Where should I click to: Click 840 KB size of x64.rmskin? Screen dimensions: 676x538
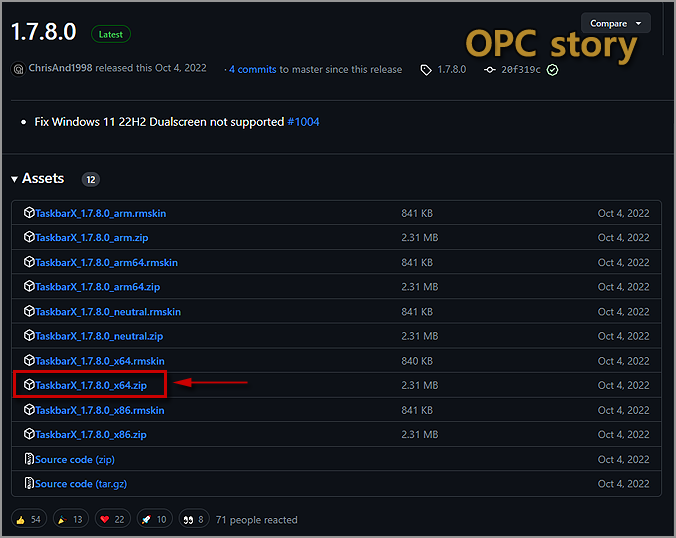click(x=417, y=361)
